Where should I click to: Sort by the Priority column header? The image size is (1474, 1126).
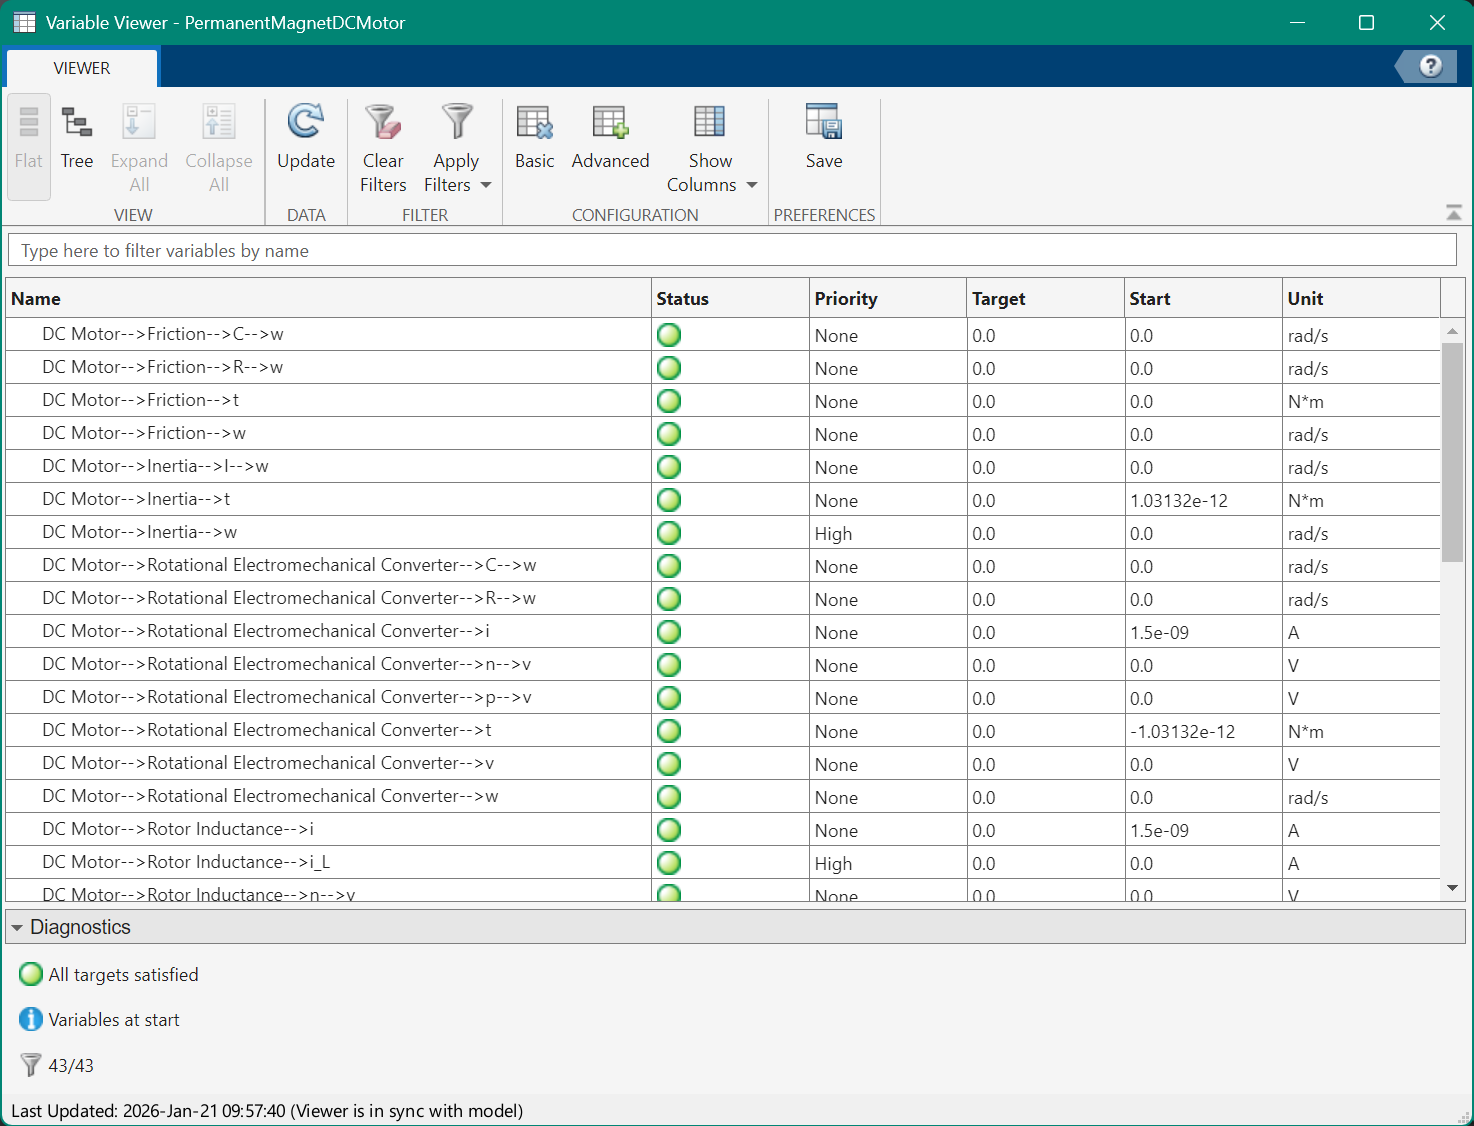coord(846,299)
